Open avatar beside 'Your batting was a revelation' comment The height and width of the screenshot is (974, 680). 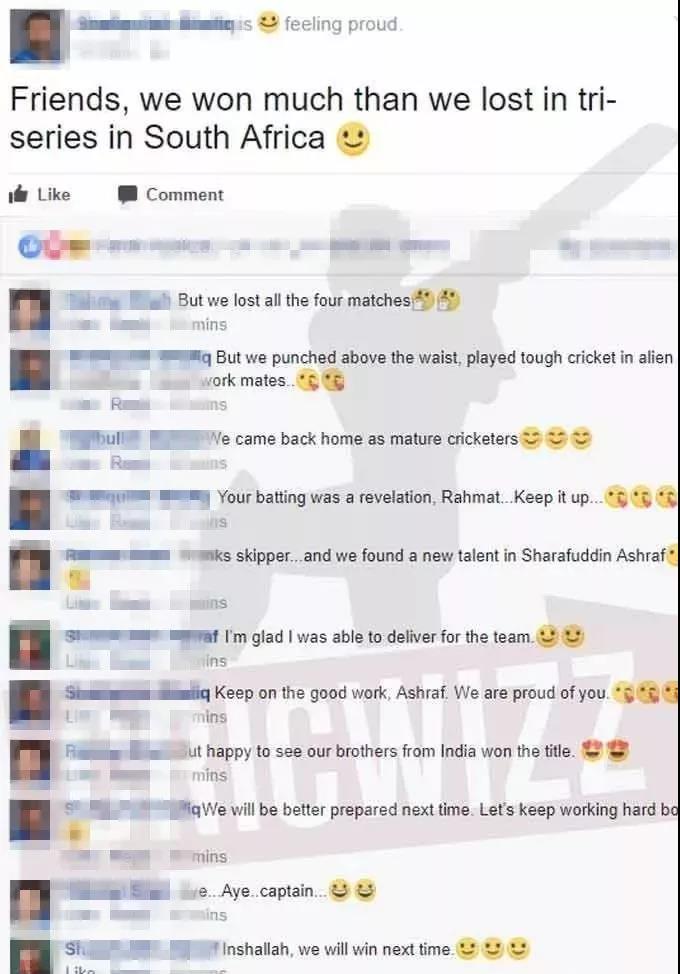tap(30, 508)
